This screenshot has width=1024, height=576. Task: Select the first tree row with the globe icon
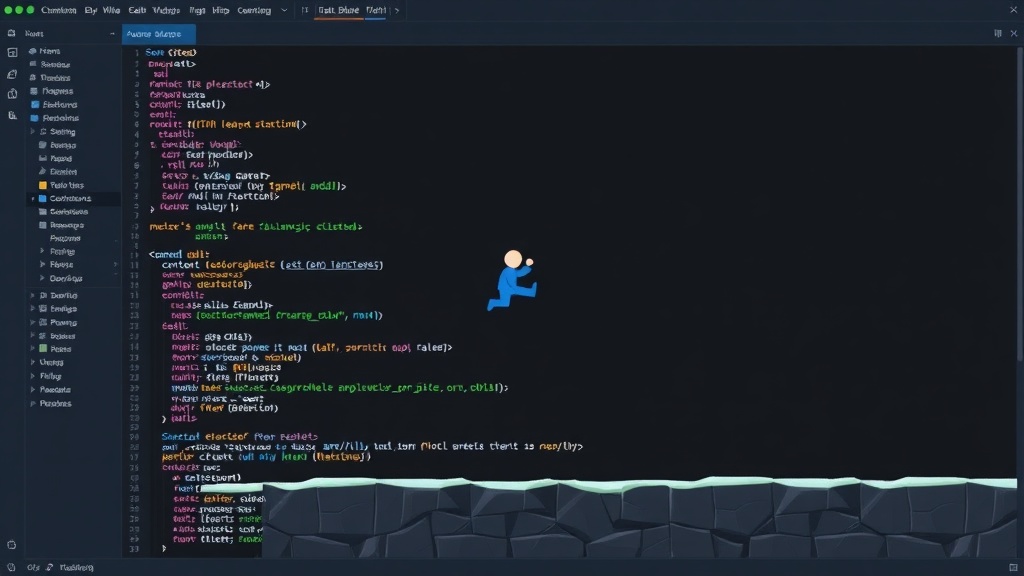[x=73, y=51]
